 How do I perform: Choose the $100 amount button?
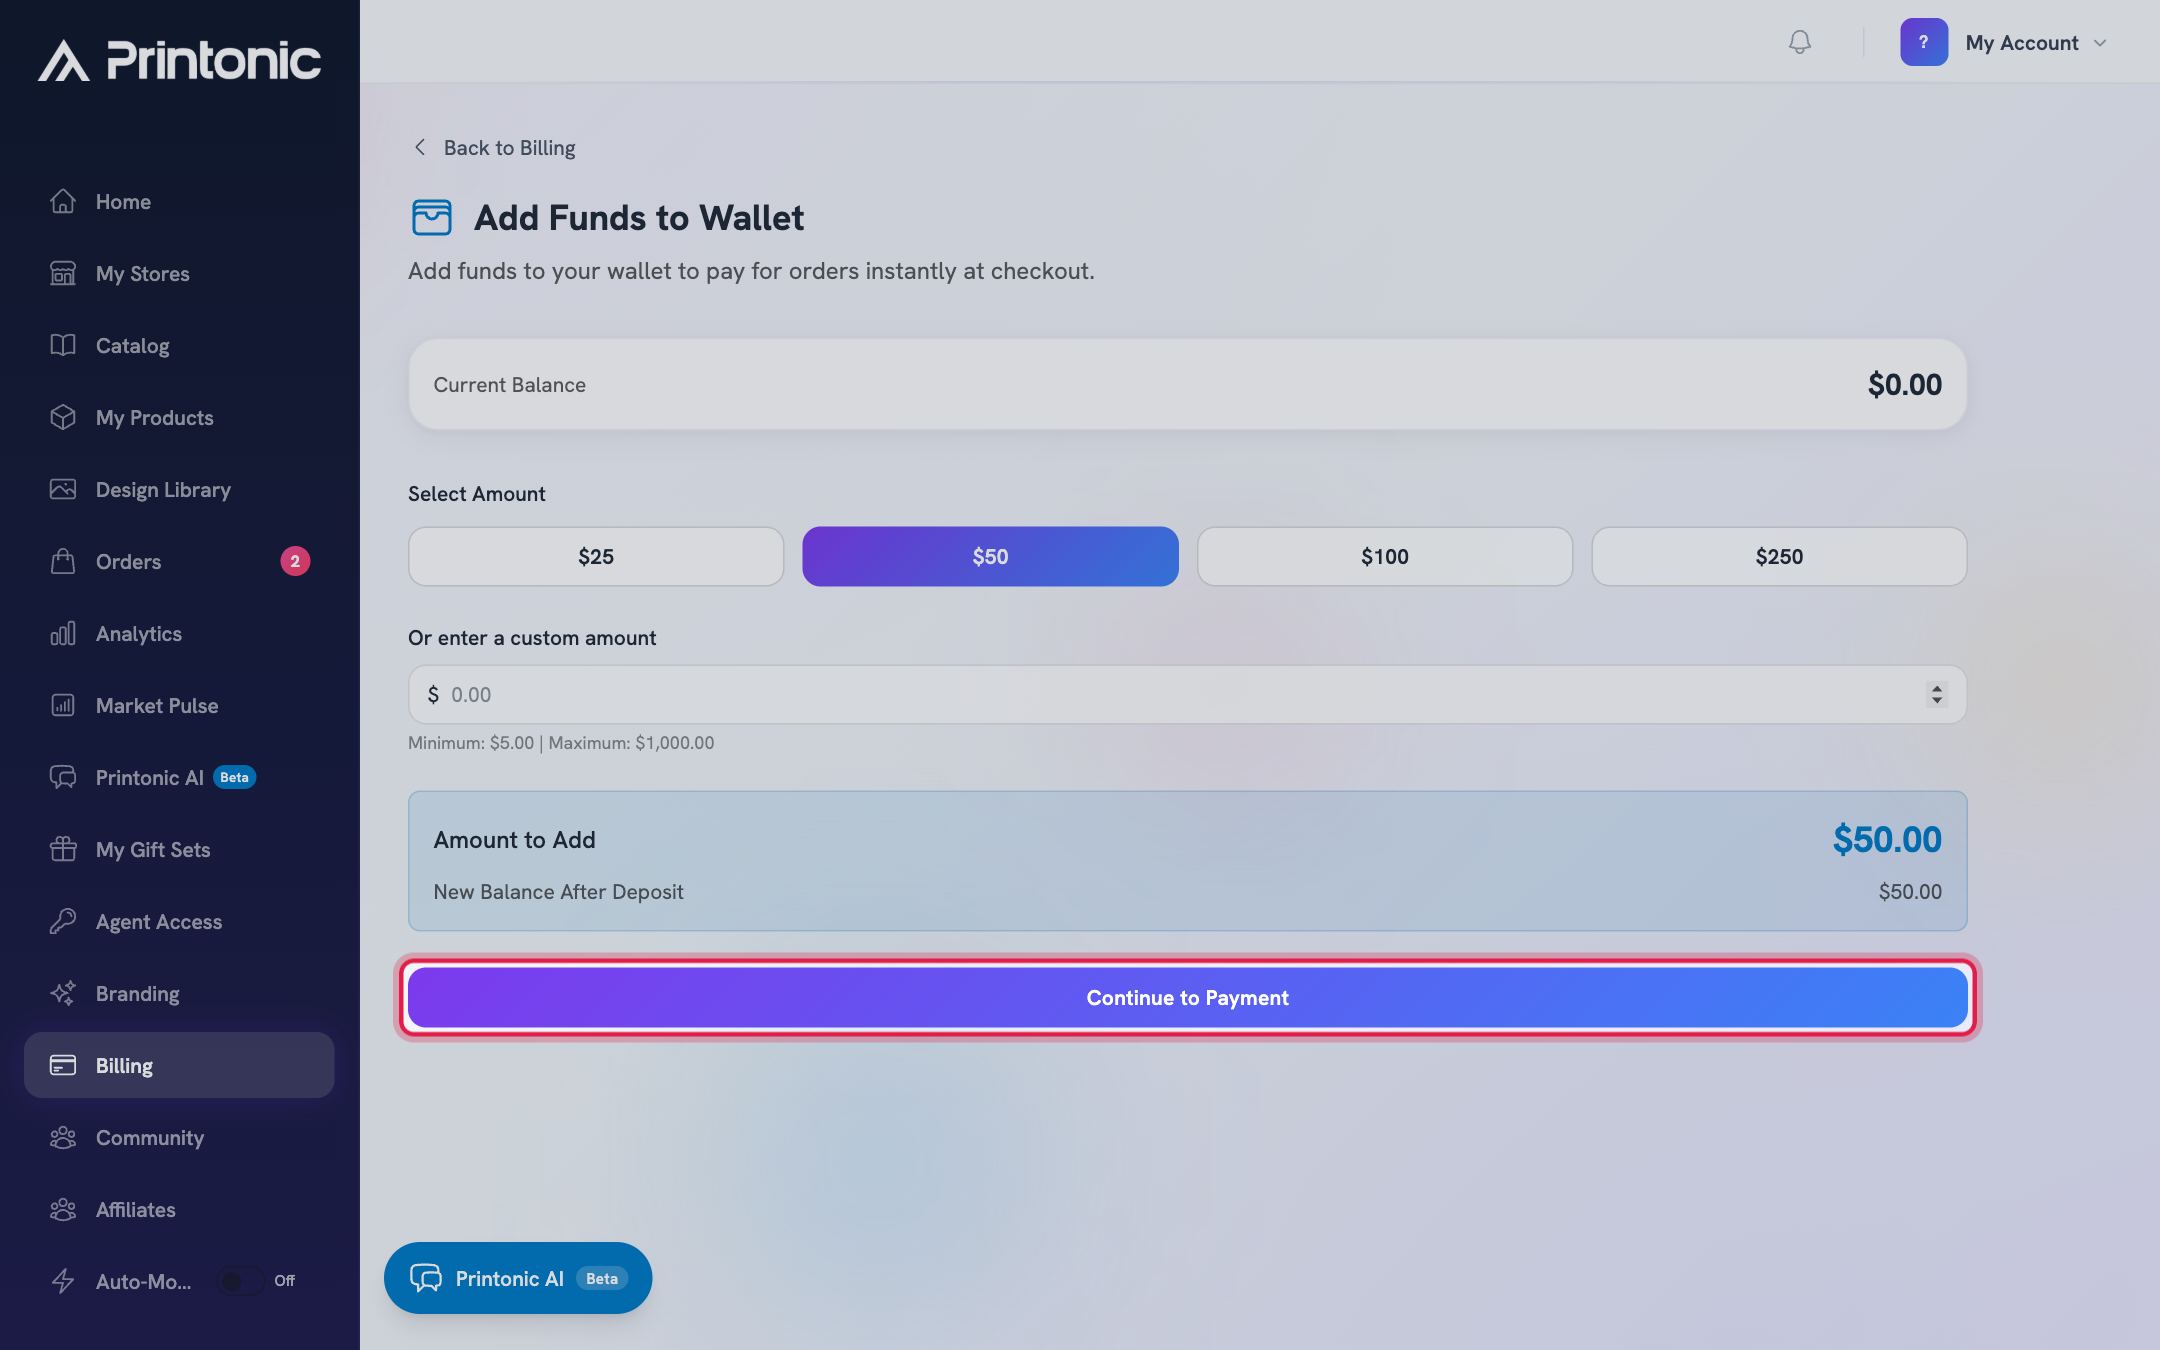pos(1385,556)
